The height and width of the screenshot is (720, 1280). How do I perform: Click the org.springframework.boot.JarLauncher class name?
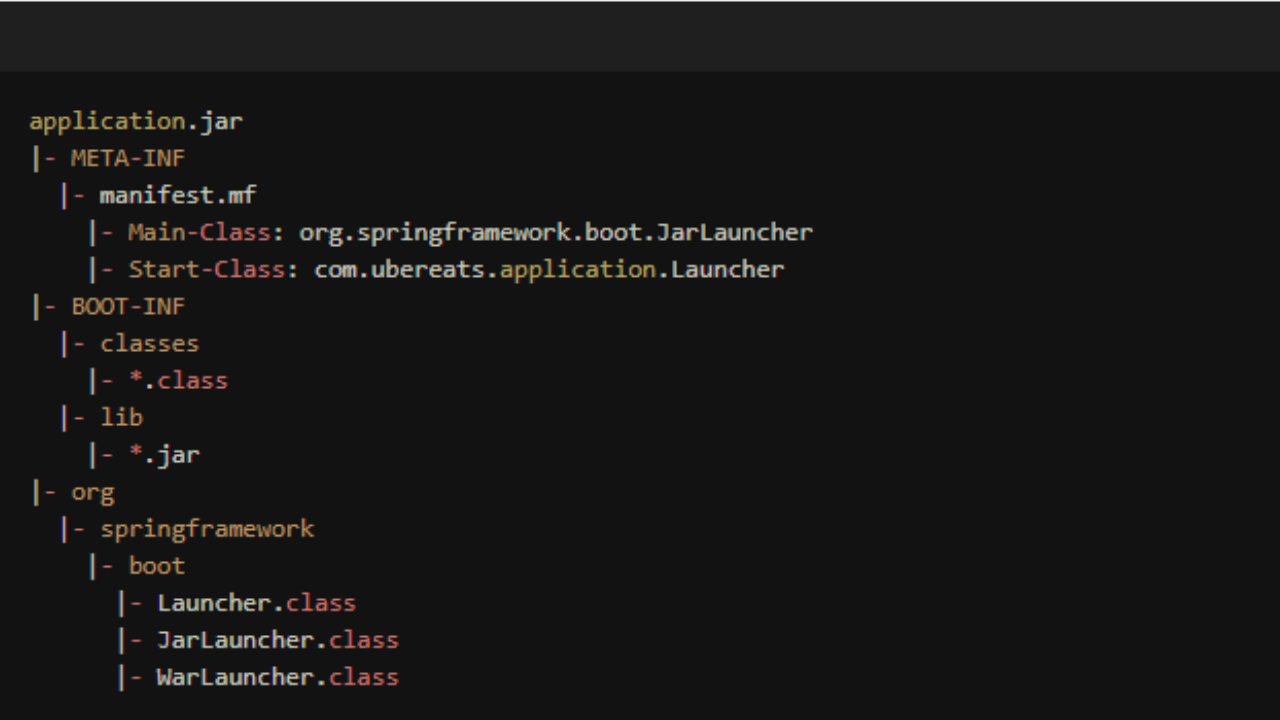click(x=556, y=232)
